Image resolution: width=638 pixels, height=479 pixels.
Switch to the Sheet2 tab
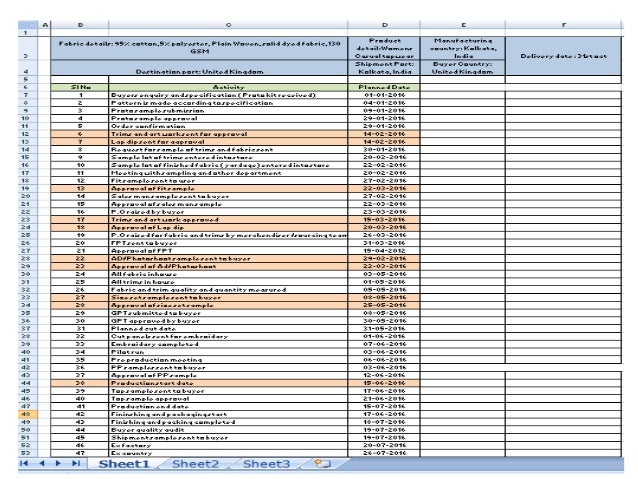[195, 464]
